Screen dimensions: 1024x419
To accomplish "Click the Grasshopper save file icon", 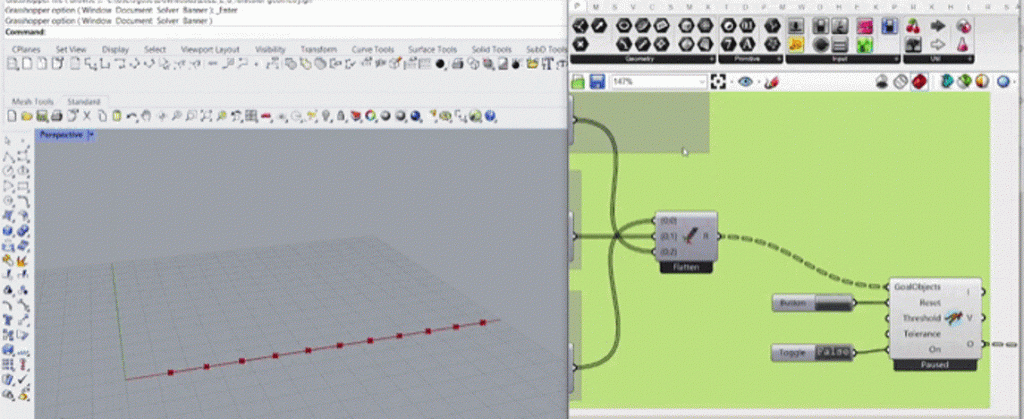I will pyautogui.click(x=597, y=82).
